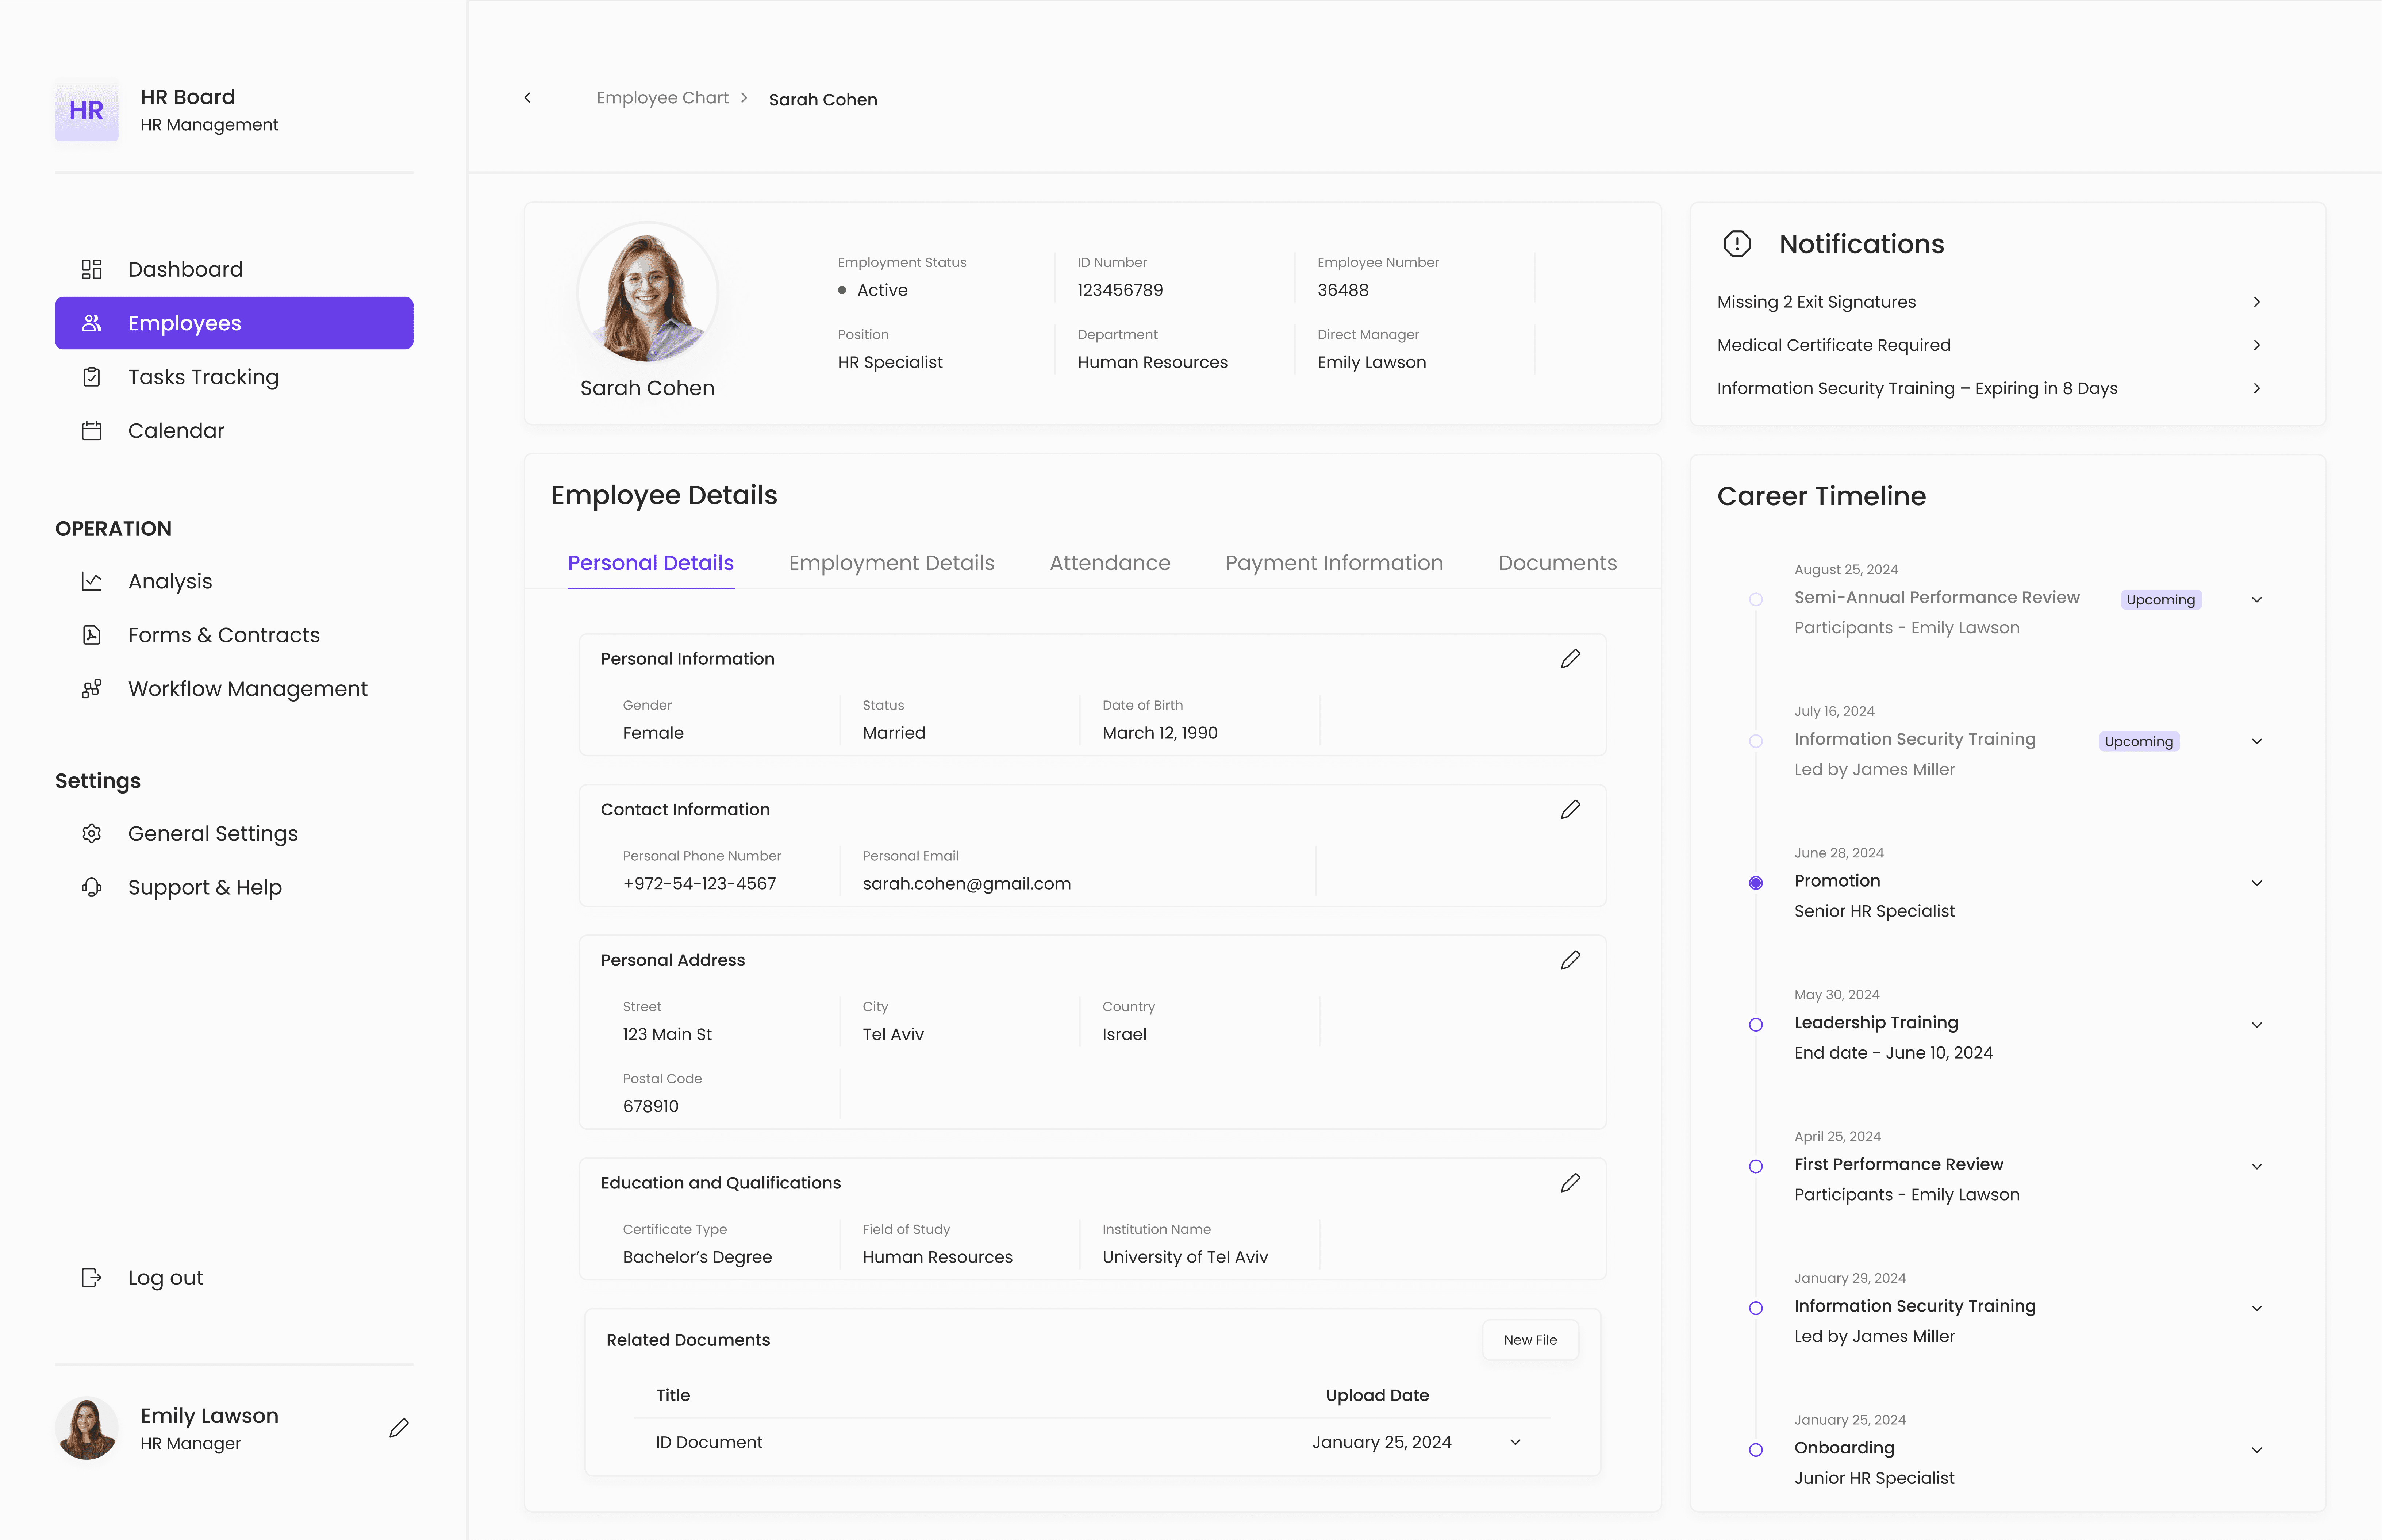Click the Workflow Management icon

91,689
